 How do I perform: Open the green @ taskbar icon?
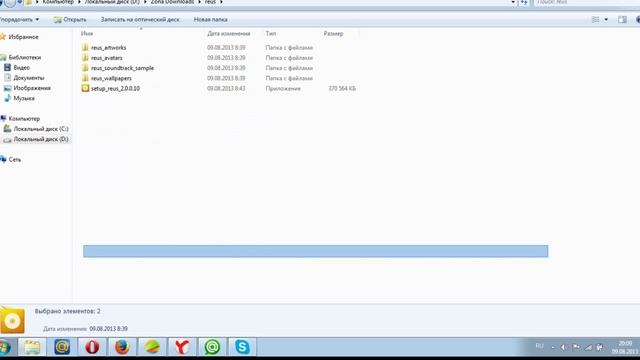pos(212,347)
